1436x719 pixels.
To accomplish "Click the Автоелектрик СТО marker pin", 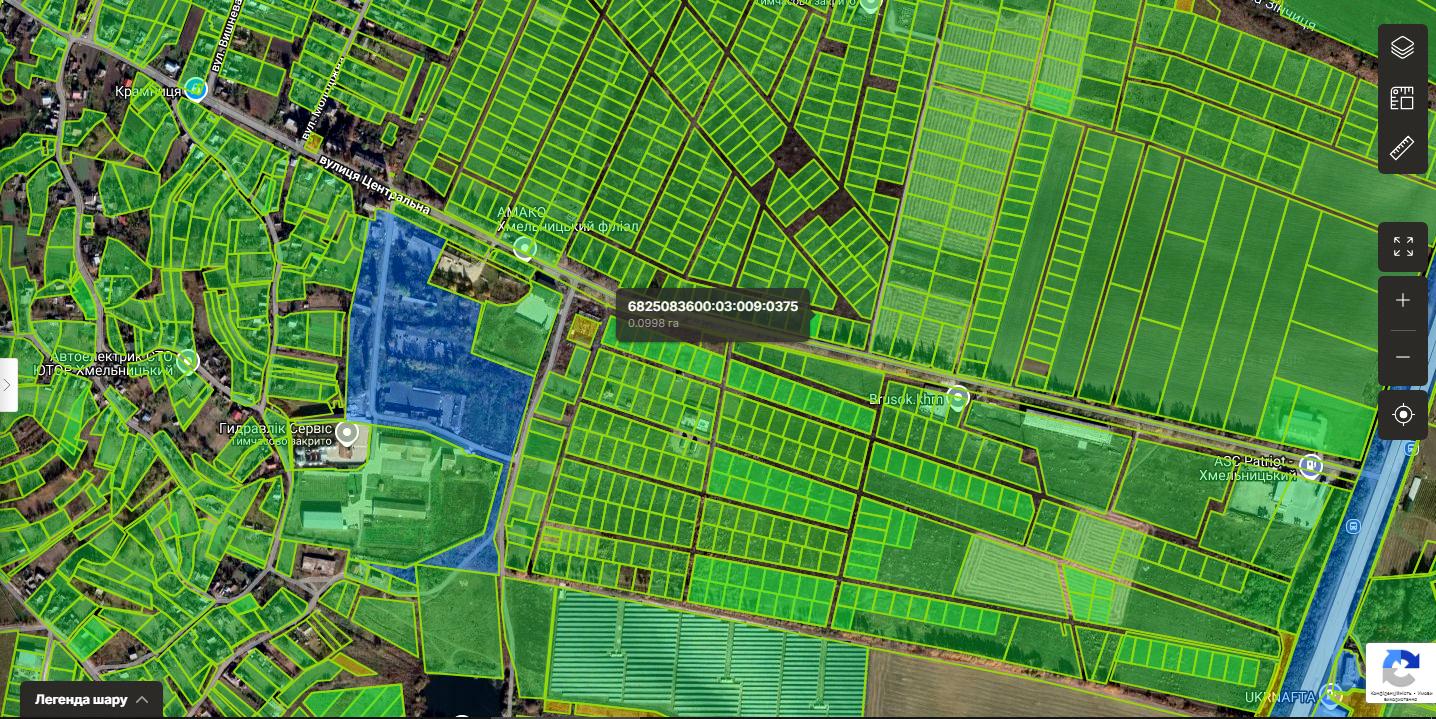I will [x=187, y=361].
